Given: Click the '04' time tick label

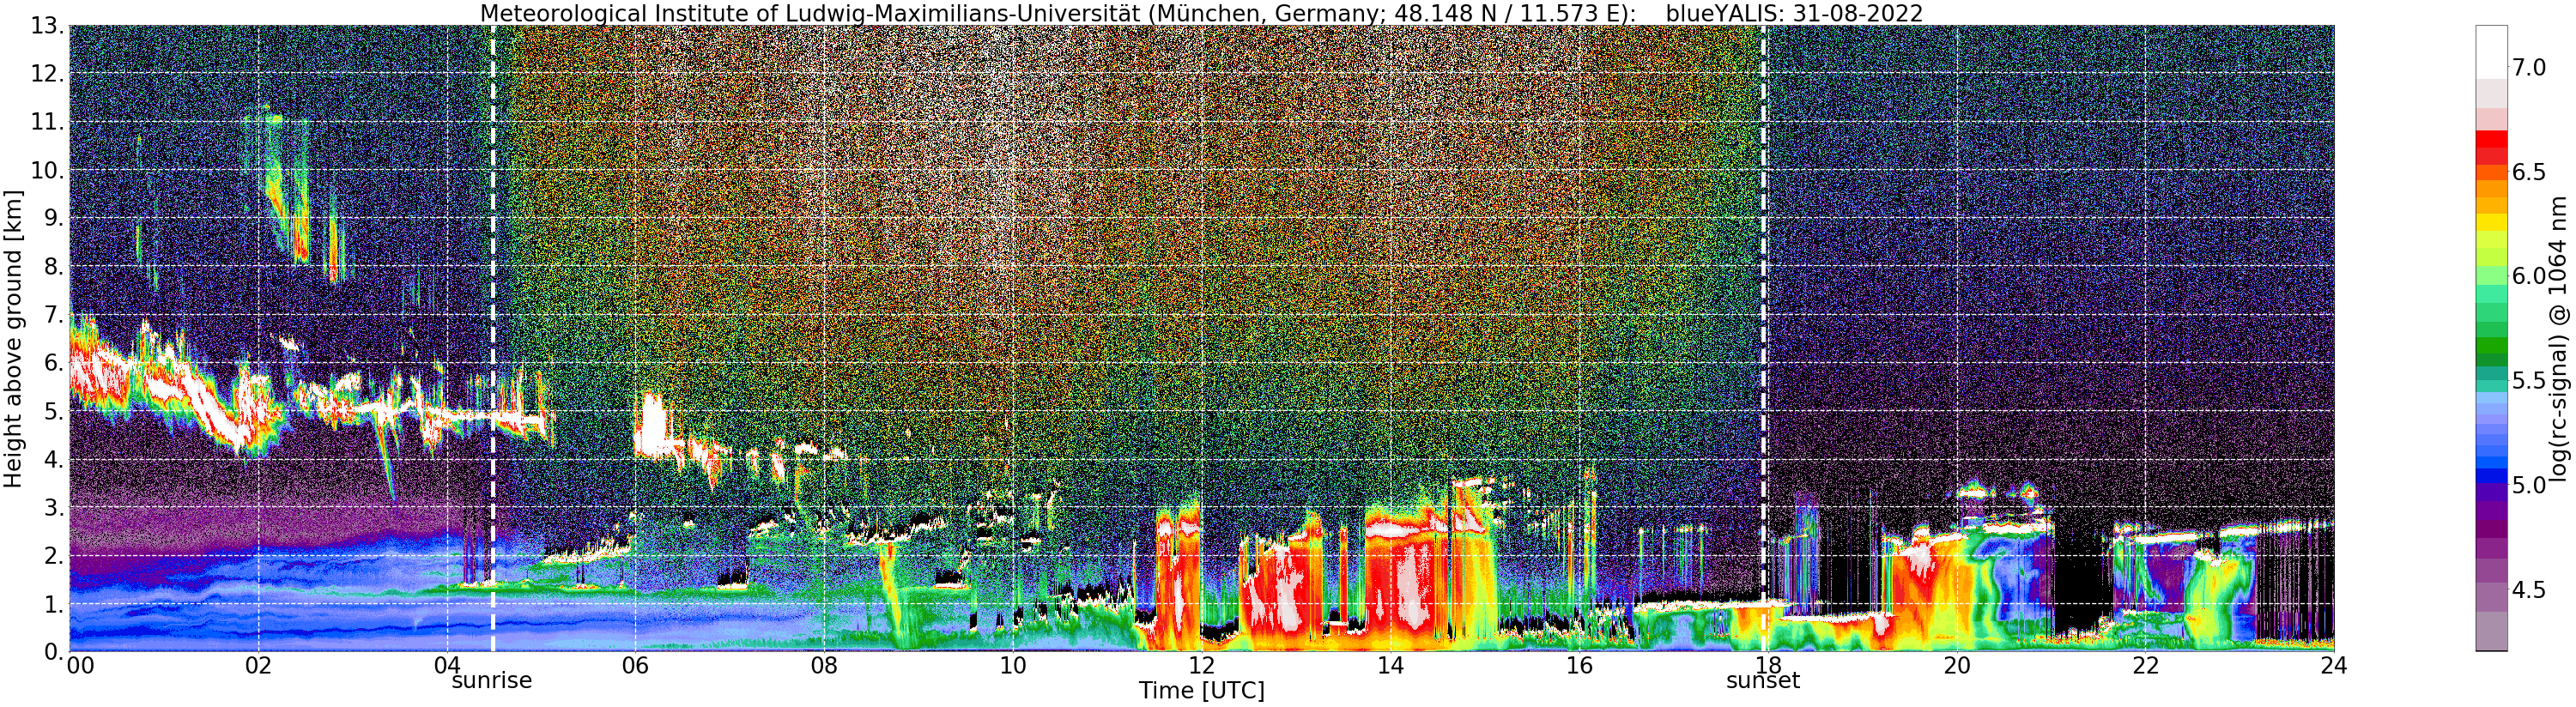Looking at the screenshot, I should (x=447, y=666).
